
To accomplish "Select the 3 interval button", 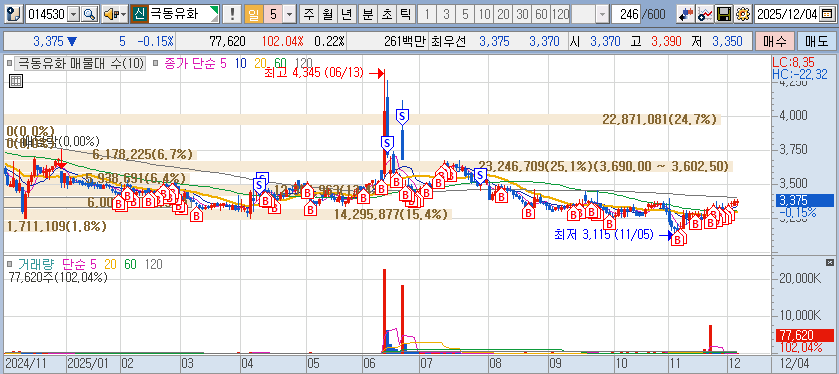I will [x=446, y=14].
